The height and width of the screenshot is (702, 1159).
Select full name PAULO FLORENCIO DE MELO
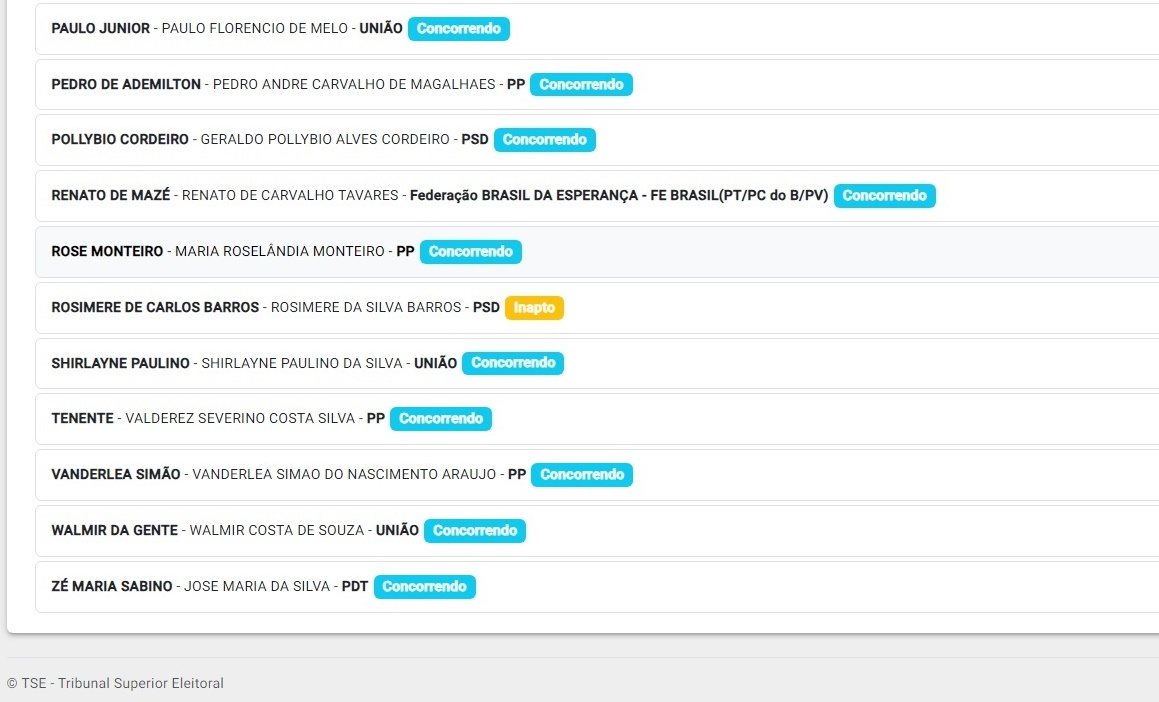tap(254, 29)
